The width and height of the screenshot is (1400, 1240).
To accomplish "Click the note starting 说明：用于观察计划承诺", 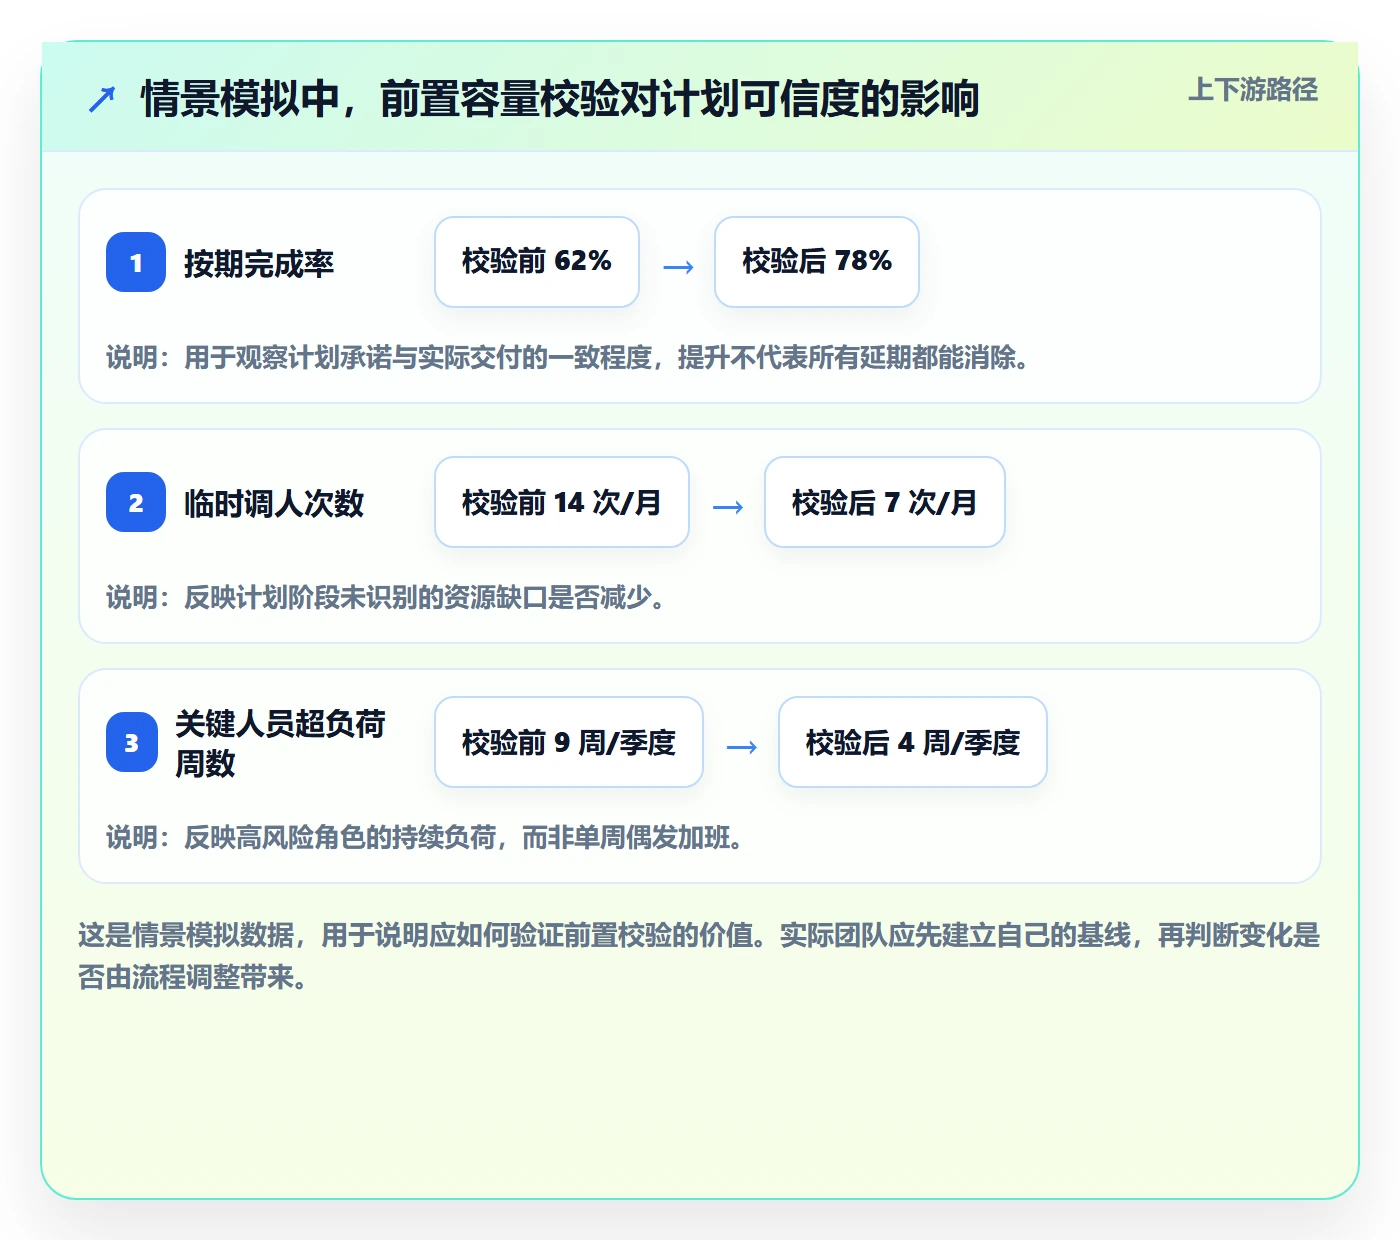I will 568,358.
